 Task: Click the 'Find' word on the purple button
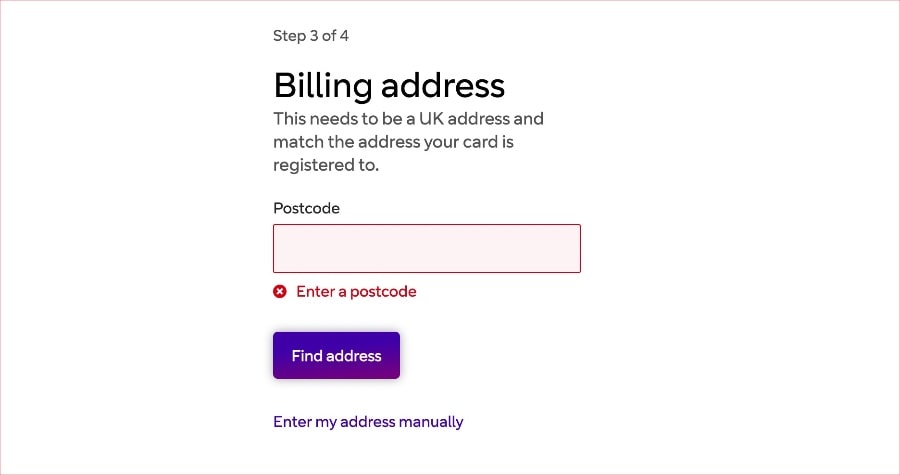coord(307,356)
